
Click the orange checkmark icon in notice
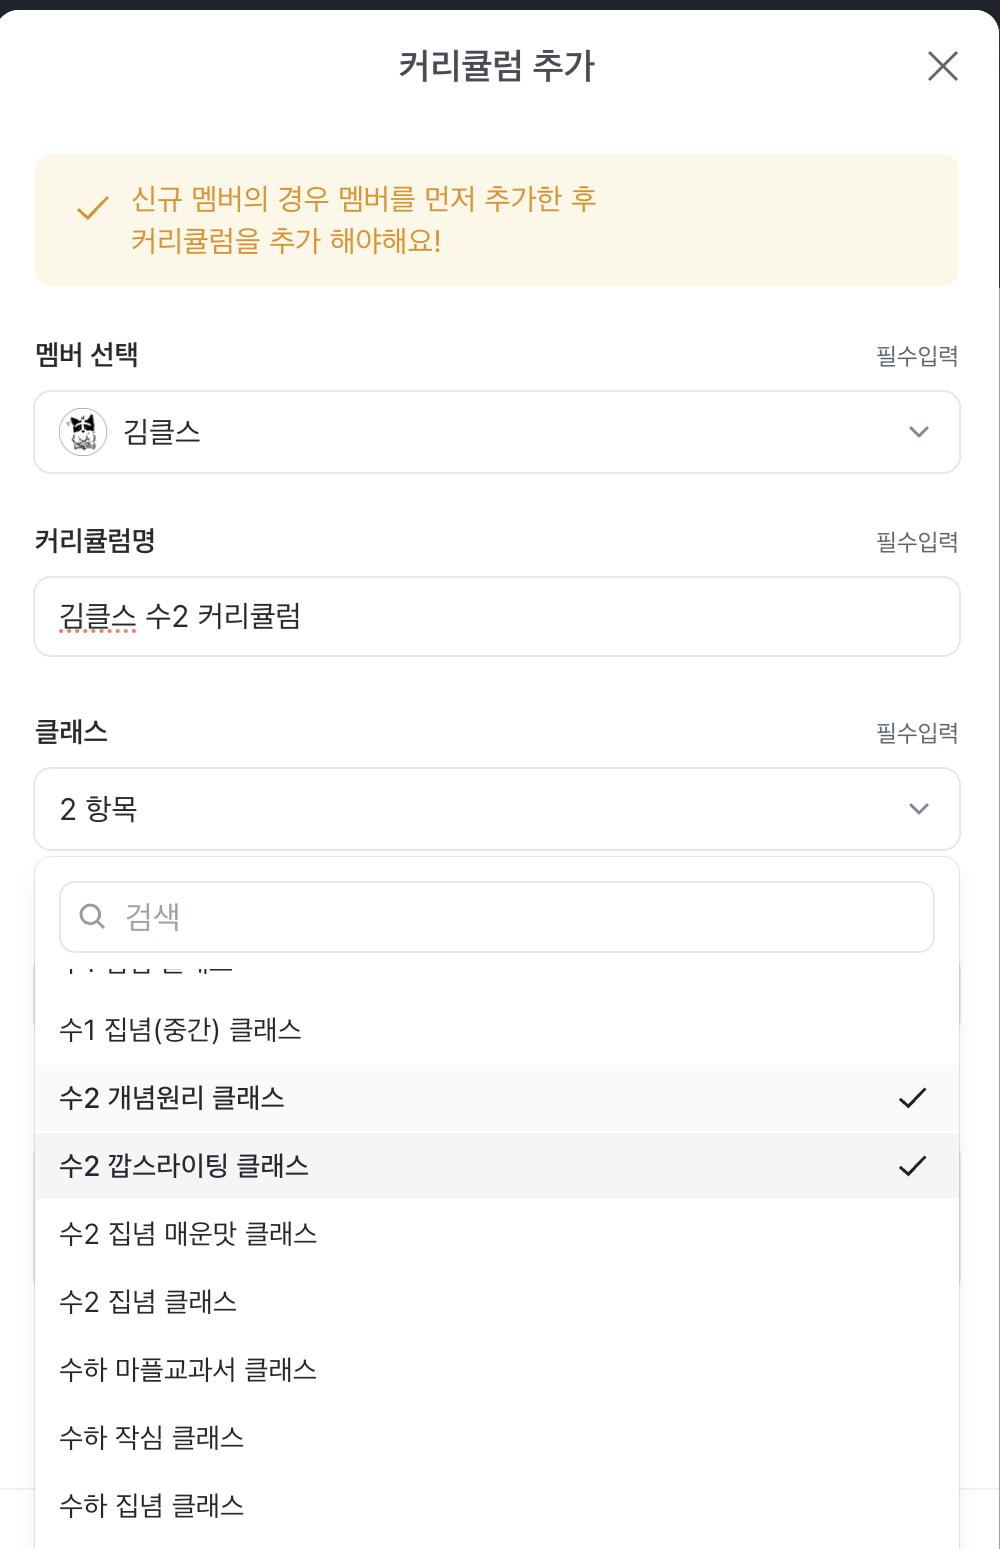[x=93, y=208]
